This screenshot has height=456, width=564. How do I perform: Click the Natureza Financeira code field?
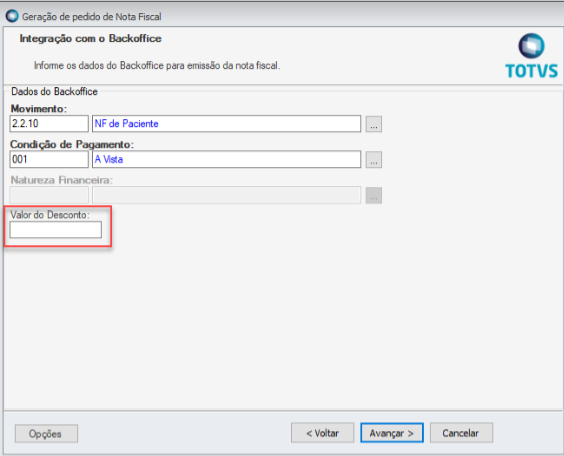pyautogui.click(x=49, y=195)
